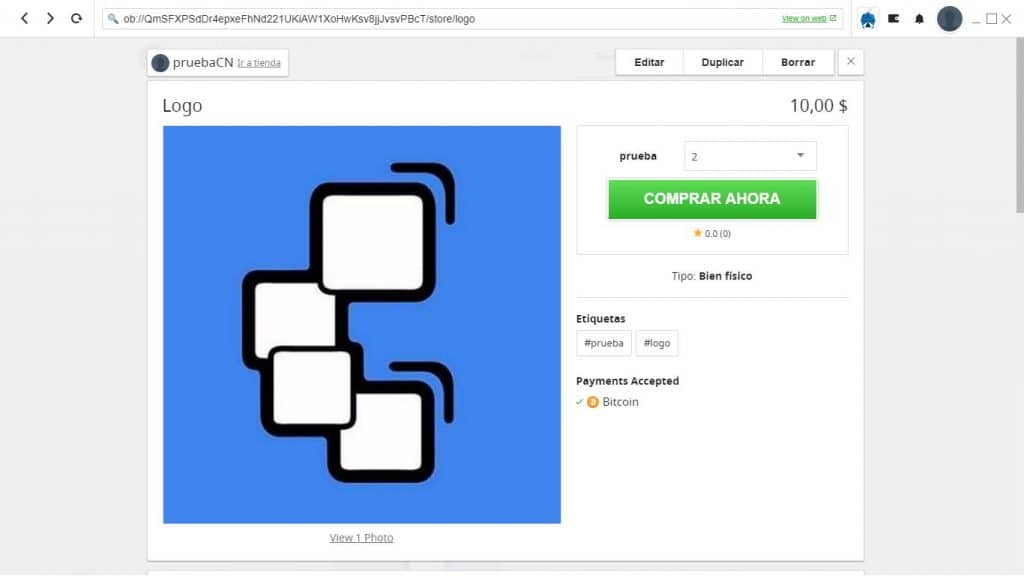Viewport: 1024px width, 576px height.
Task: Click the search magnifier in address bar
Action: click(113, 19)
